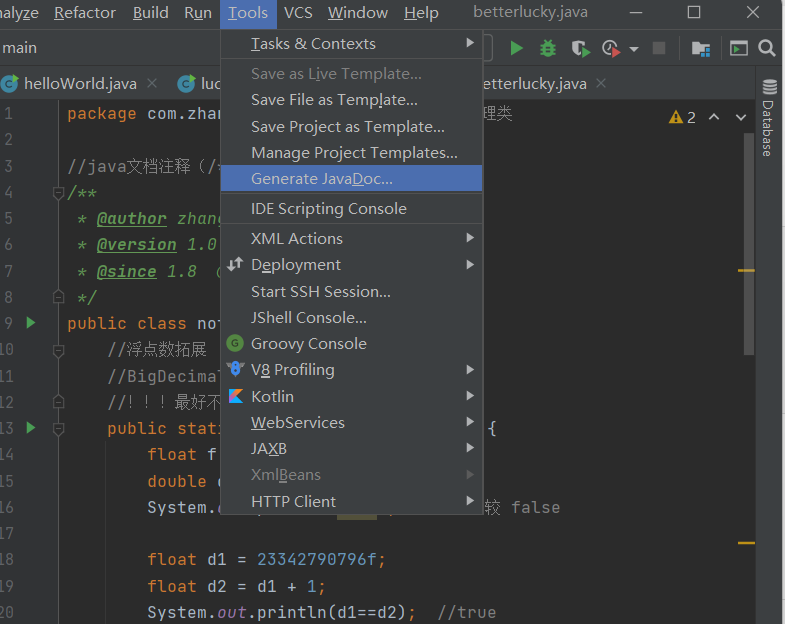Switch to helloWorld.java editor tab

click(80, 83)
